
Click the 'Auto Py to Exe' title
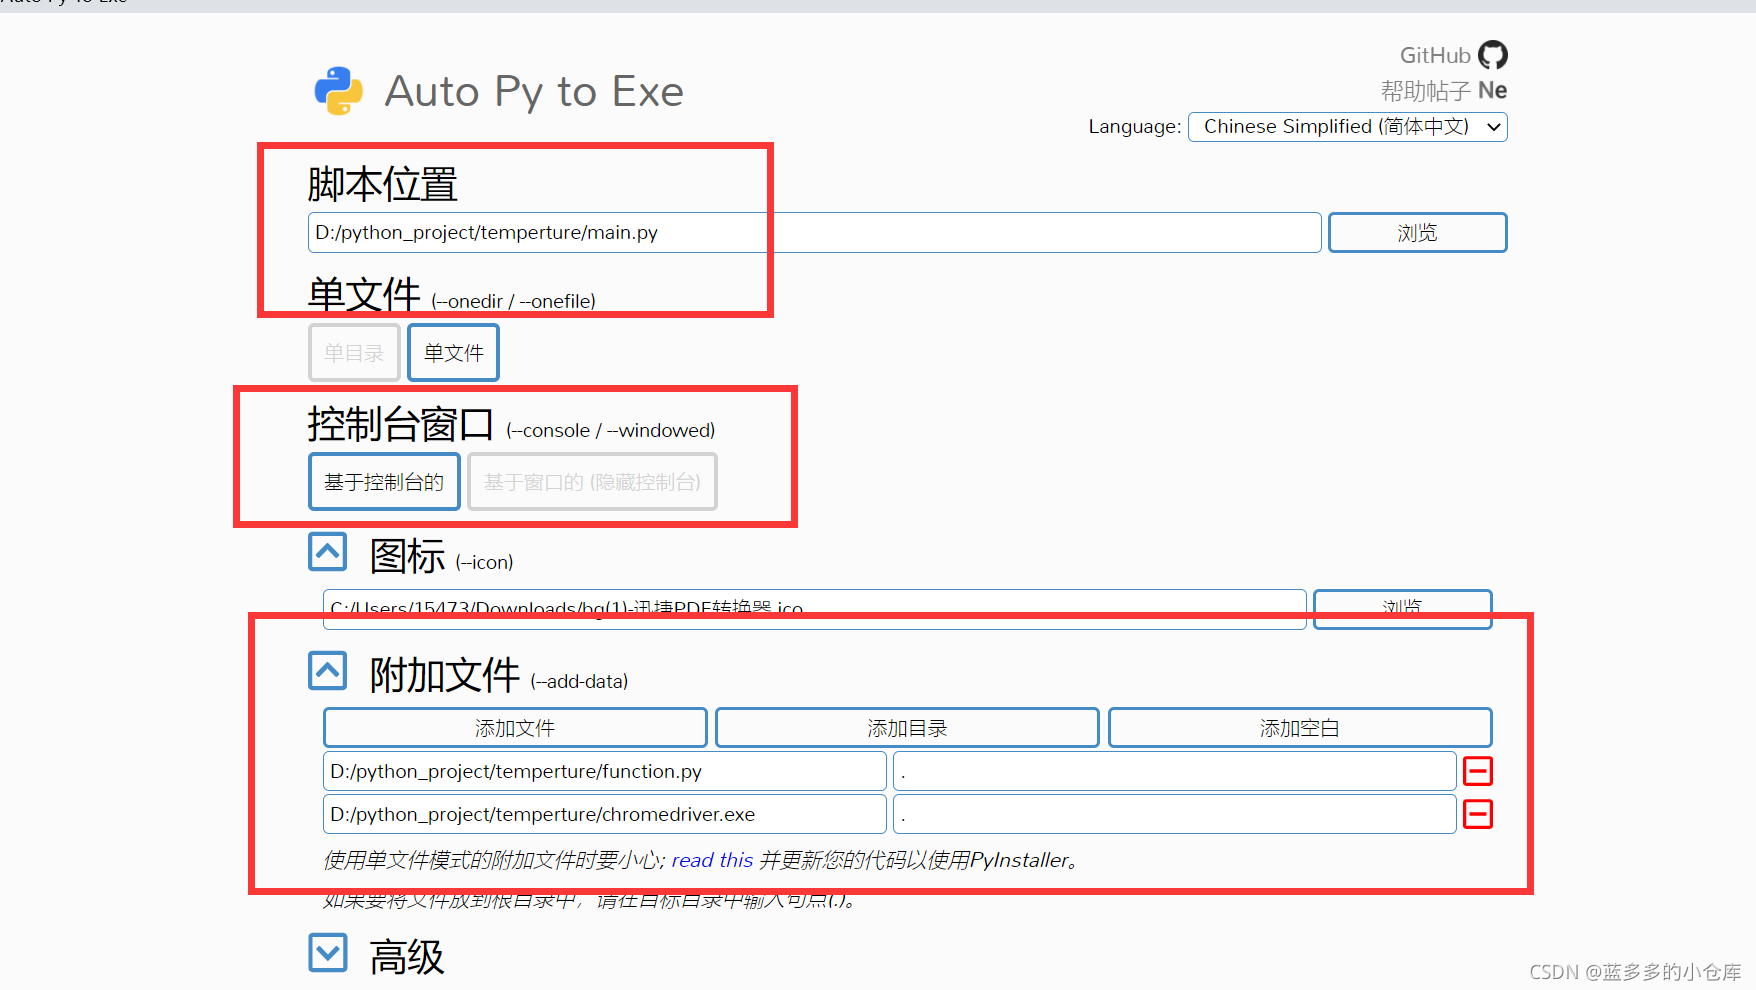(534, 91)
